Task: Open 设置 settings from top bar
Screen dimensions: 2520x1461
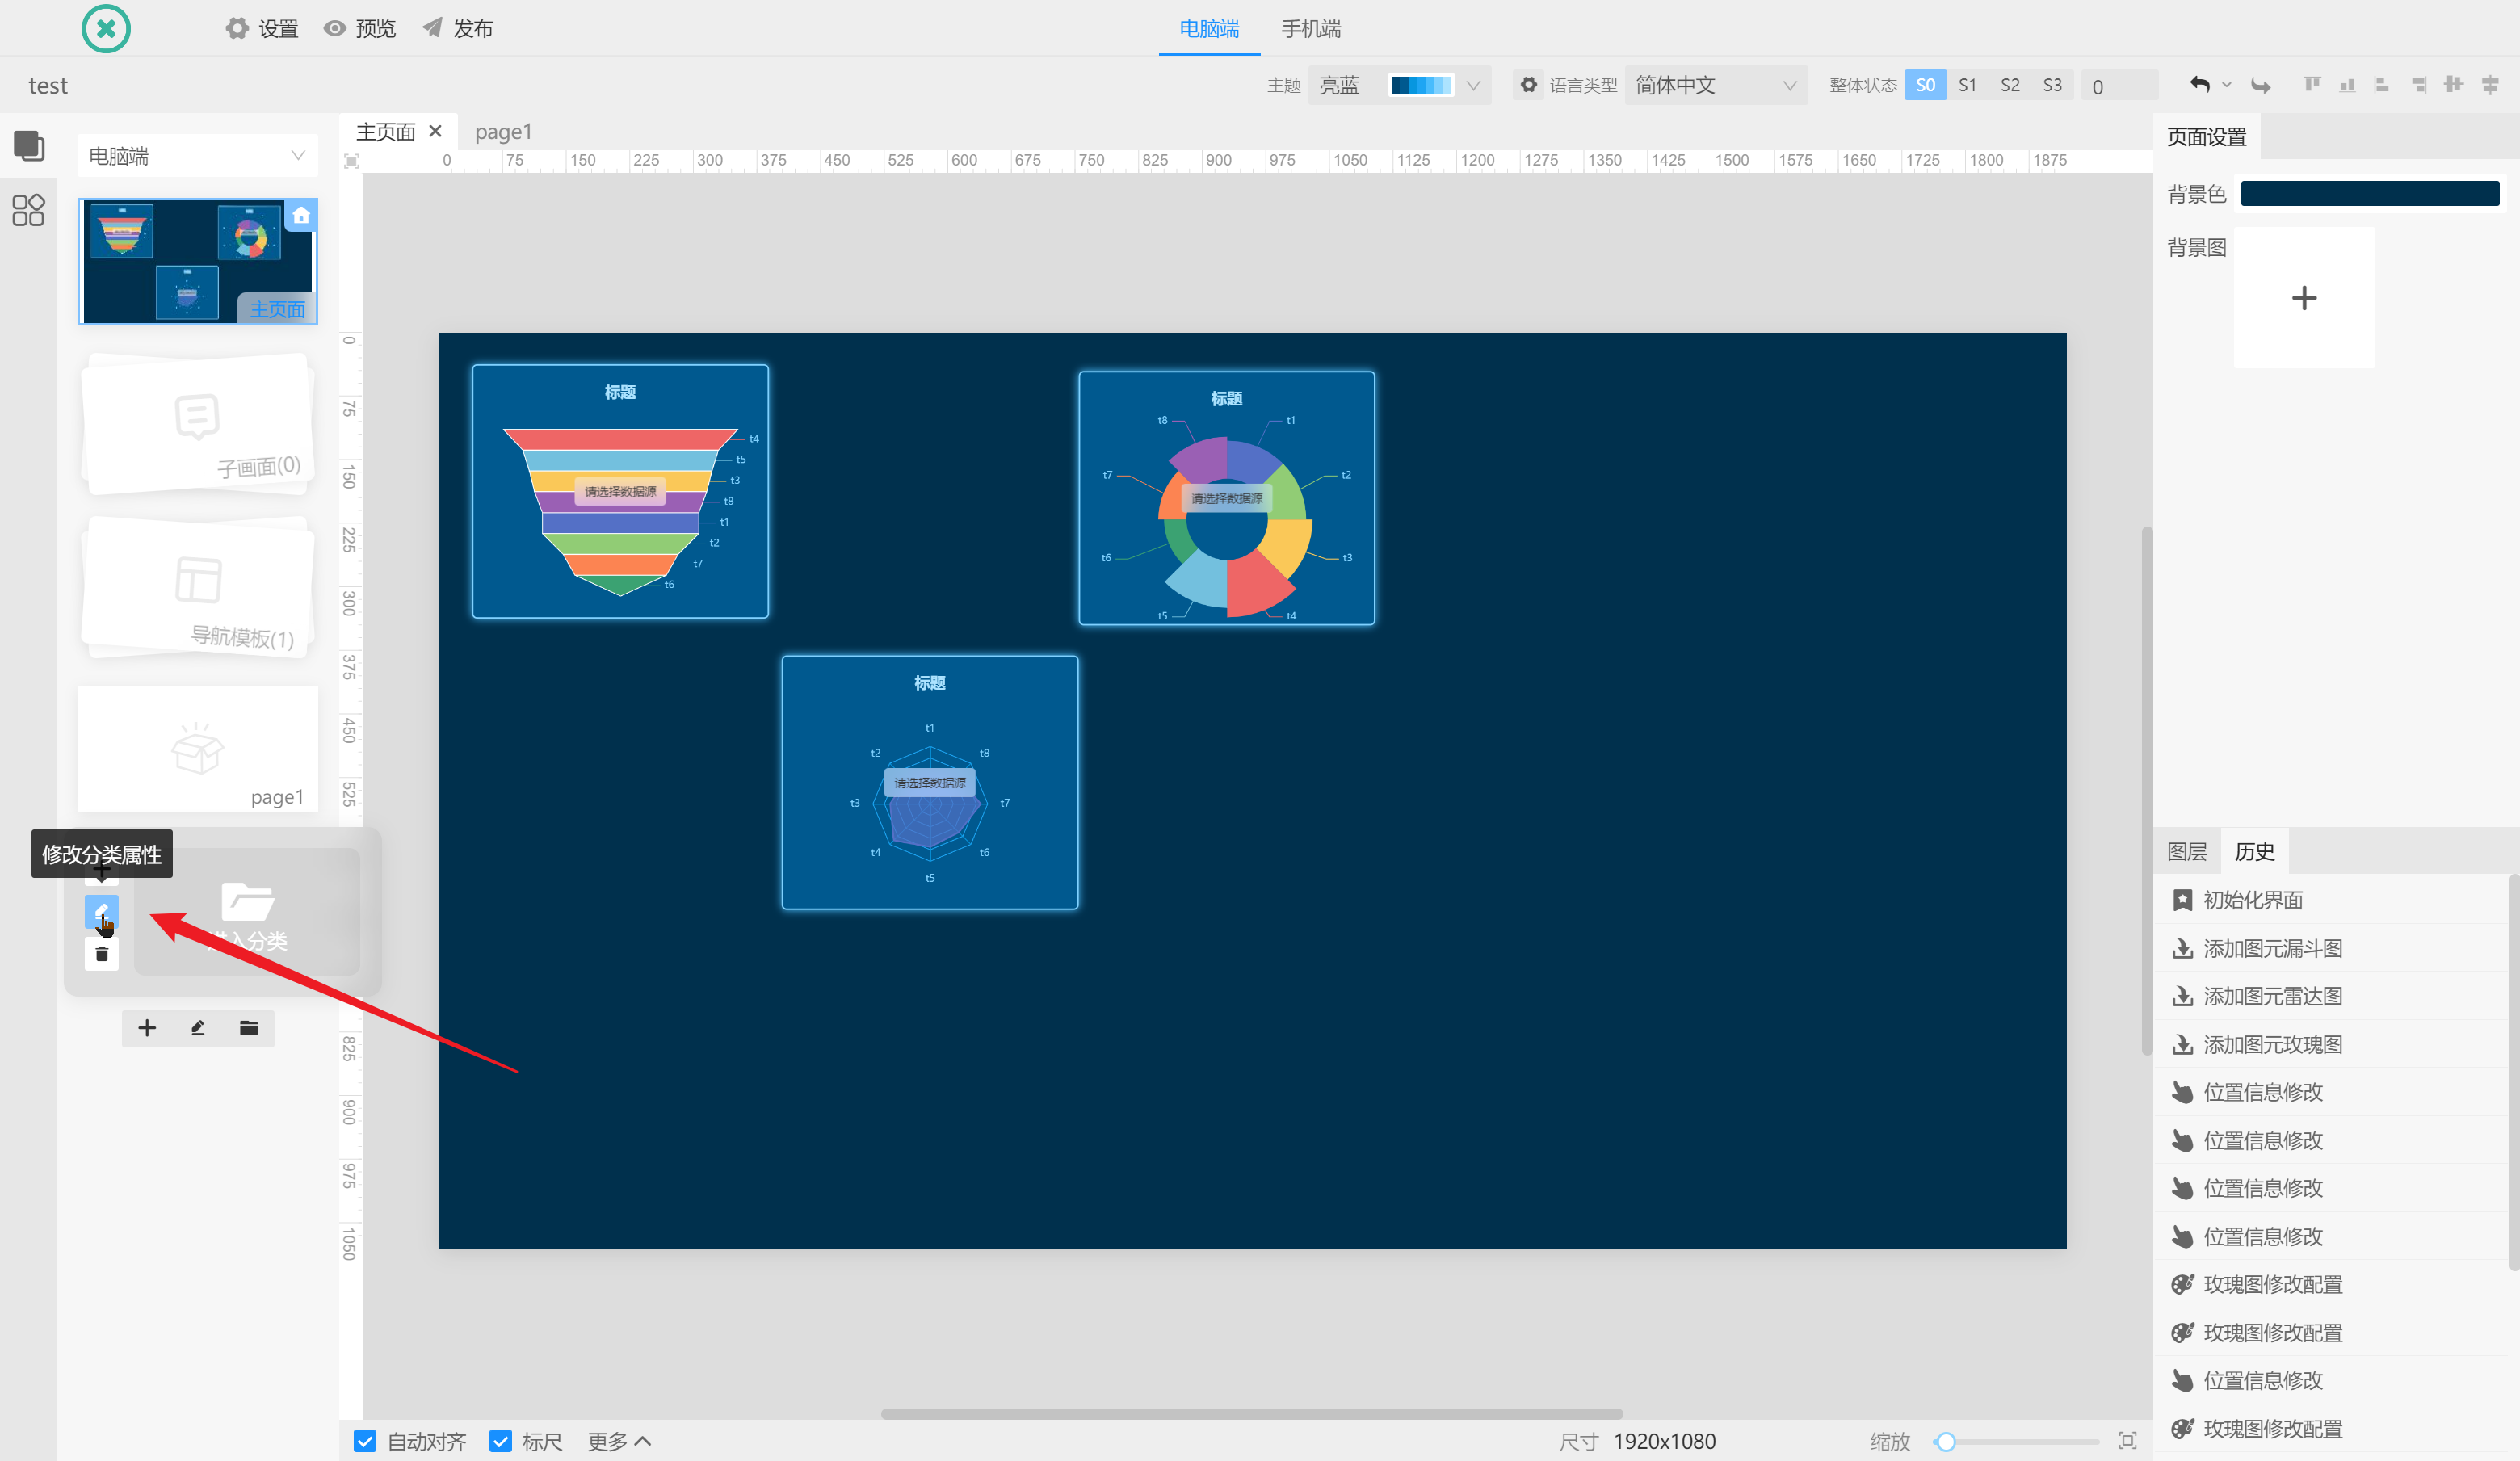Action: [262, 28]
